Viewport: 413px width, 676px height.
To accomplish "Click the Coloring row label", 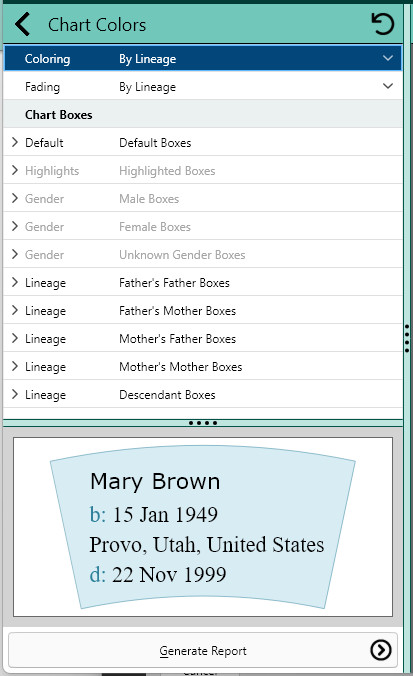I will 47,59.
